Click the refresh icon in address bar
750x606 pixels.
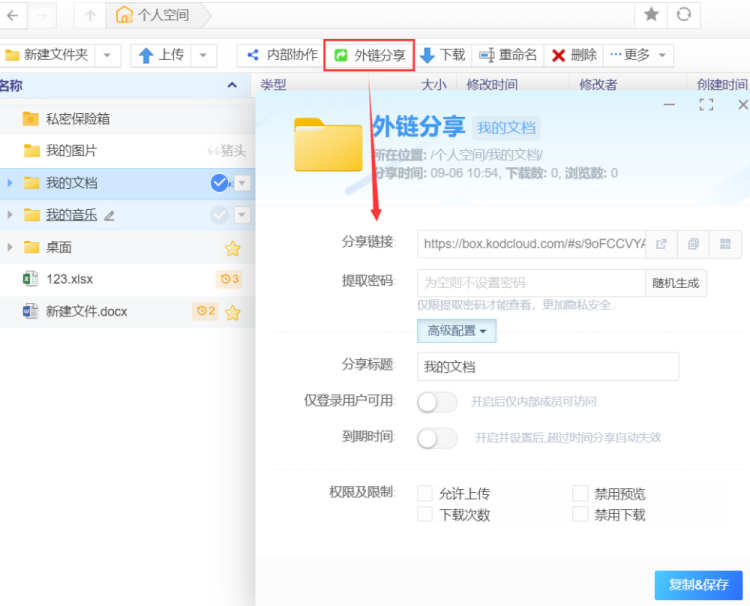(x=683, y=14)
